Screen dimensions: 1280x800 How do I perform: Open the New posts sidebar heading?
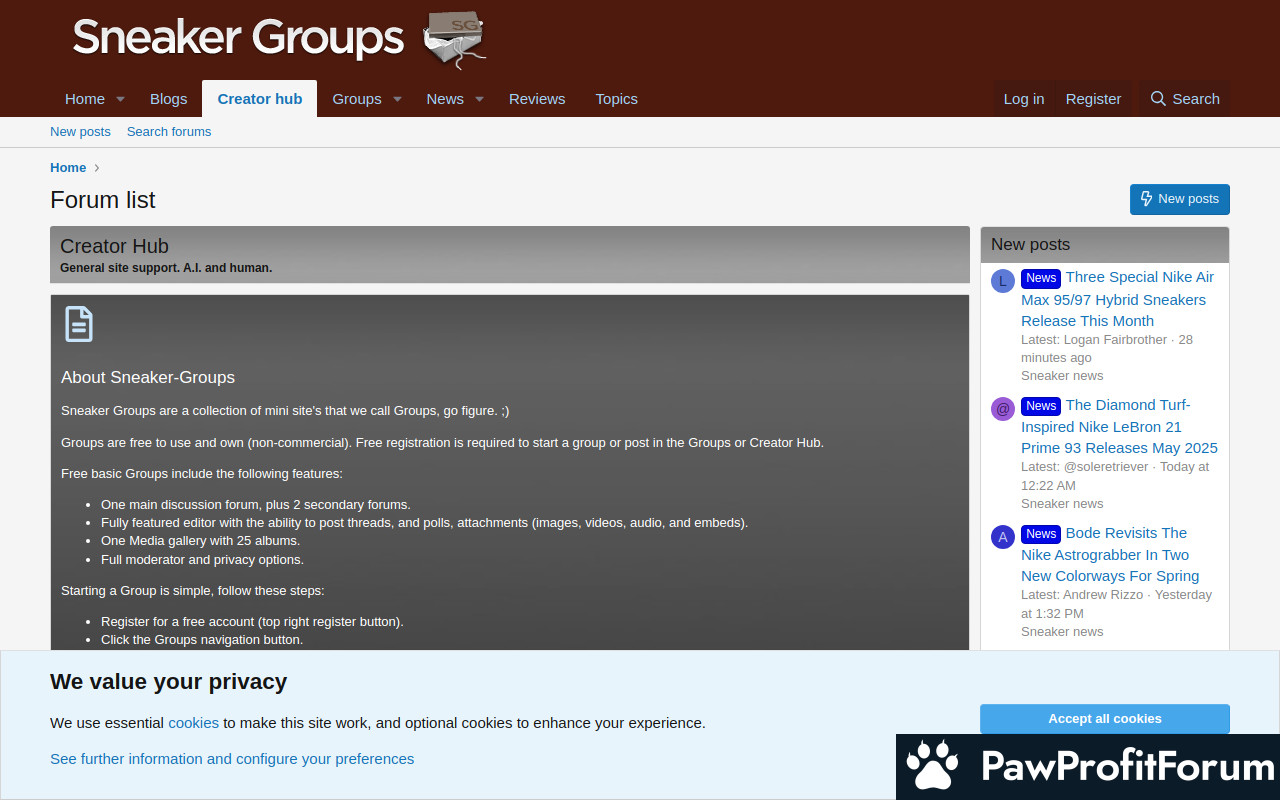pos(1030,244)
